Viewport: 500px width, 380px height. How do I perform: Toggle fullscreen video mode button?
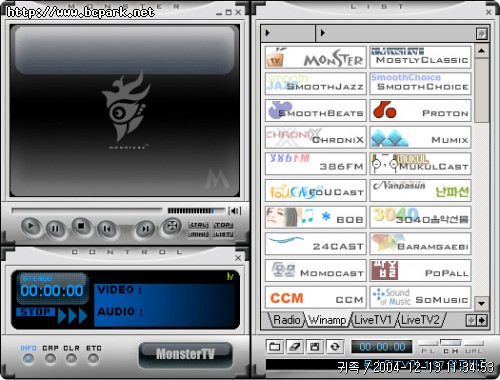172,226
